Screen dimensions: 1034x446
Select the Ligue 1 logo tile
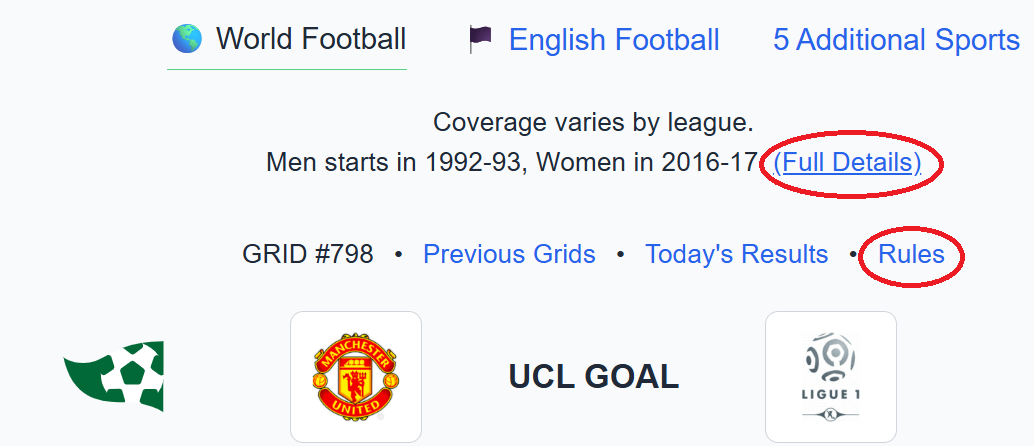point(830,377)
